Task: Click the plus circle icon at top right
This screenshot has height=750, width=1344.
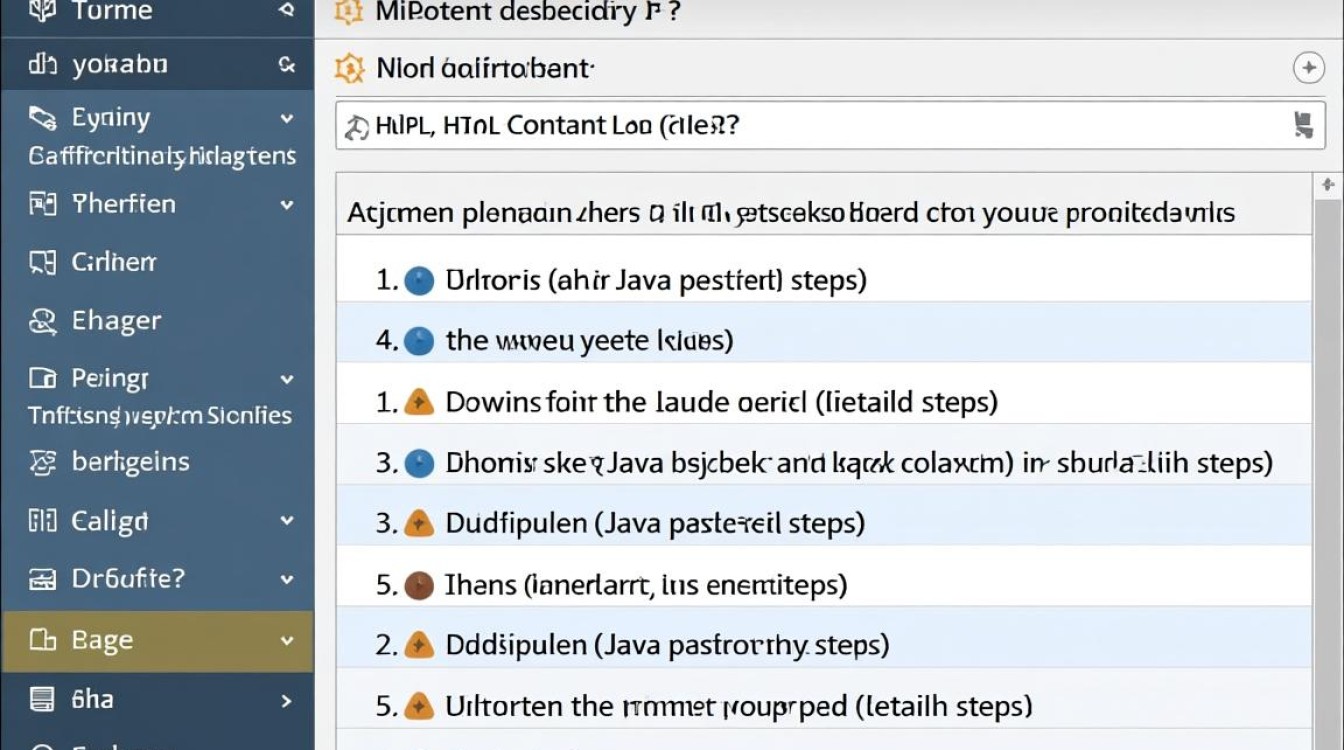Action: pos(1308,68)
